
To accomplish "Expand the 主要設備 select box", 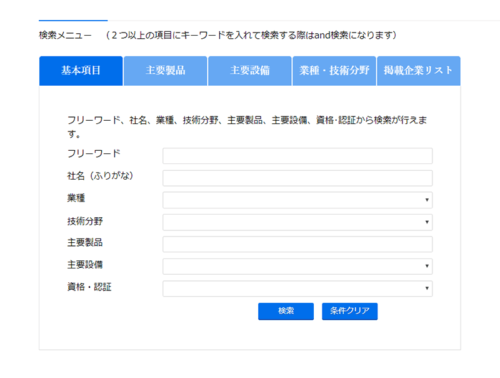I will tap(298, 266).
